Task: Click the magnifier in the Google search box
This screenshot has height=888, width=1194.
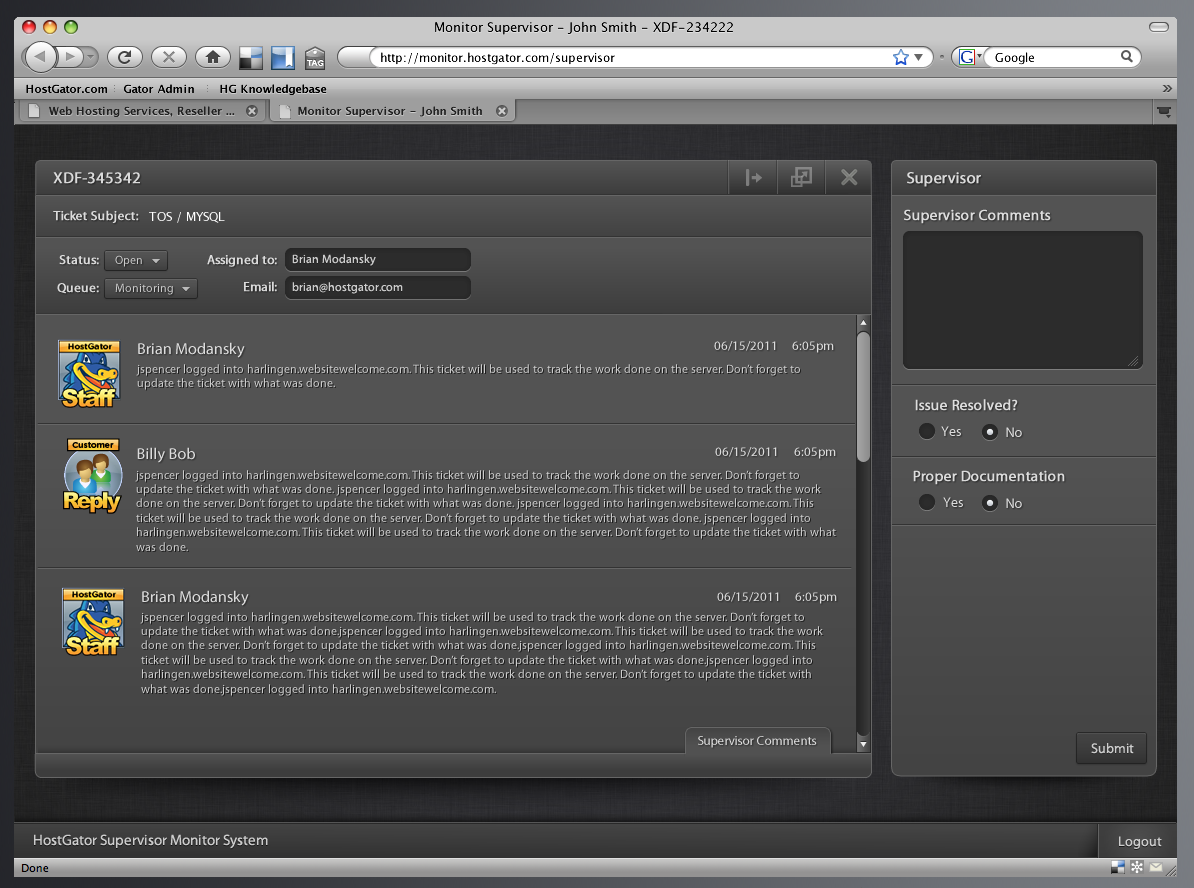Action: click(1126, 56)
